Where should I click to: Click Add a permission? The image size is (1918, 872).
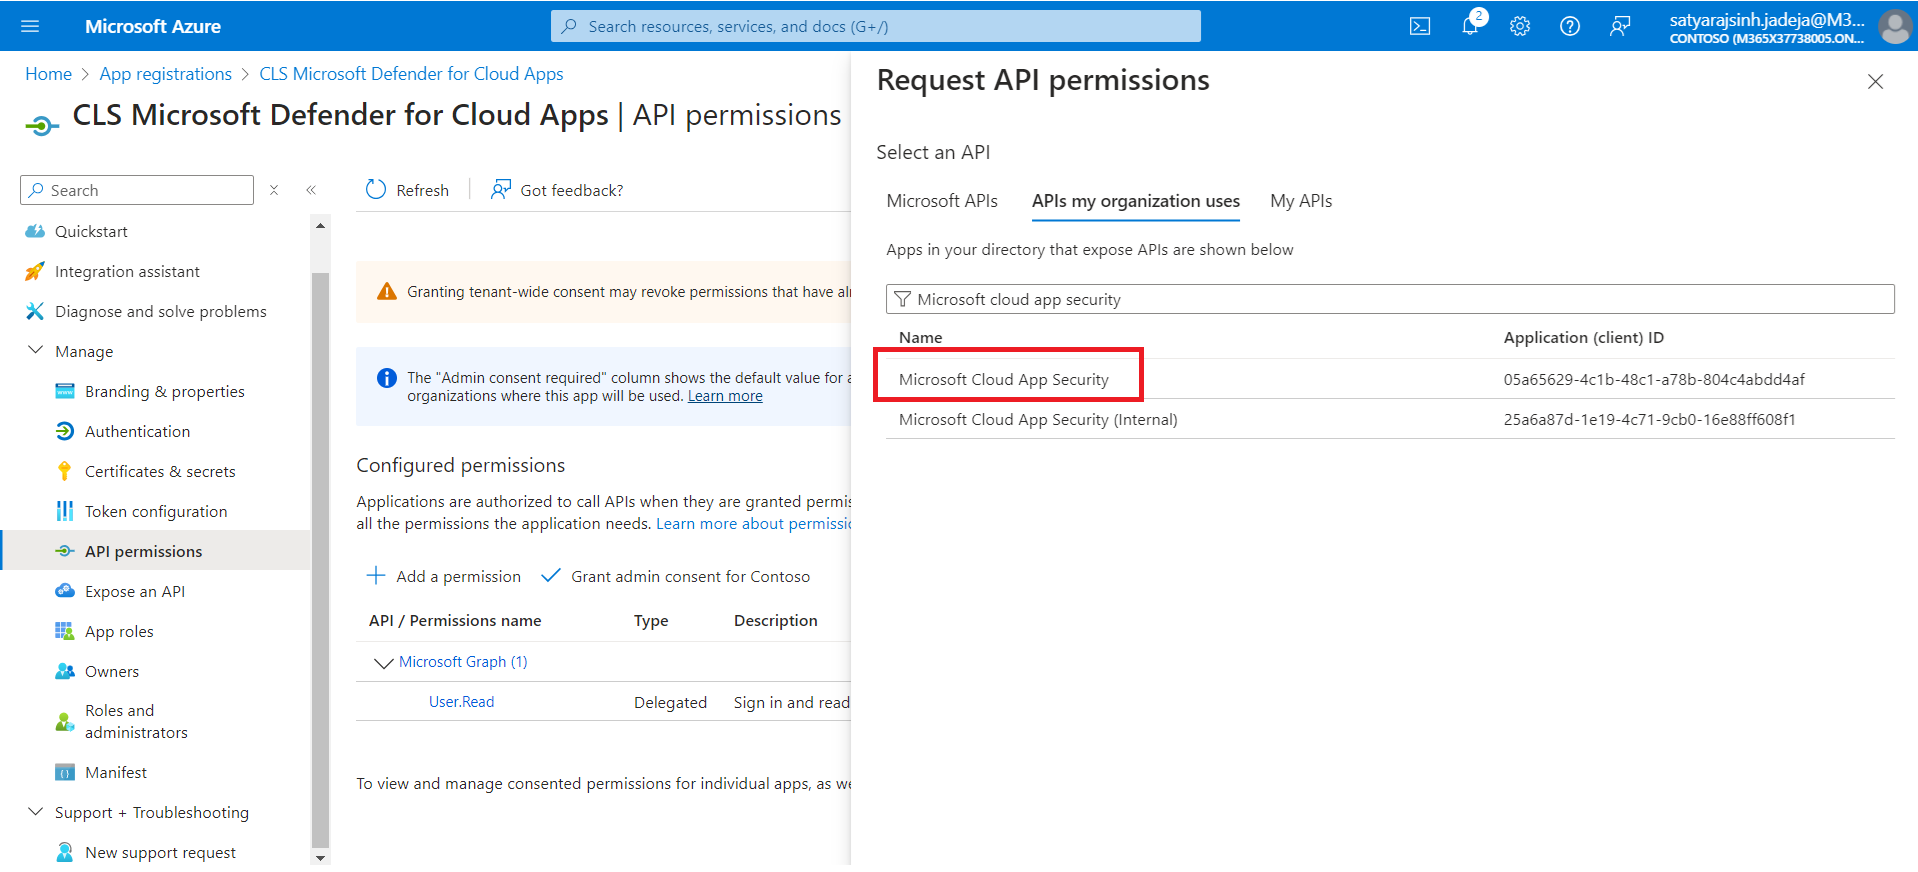coord(444,576)
